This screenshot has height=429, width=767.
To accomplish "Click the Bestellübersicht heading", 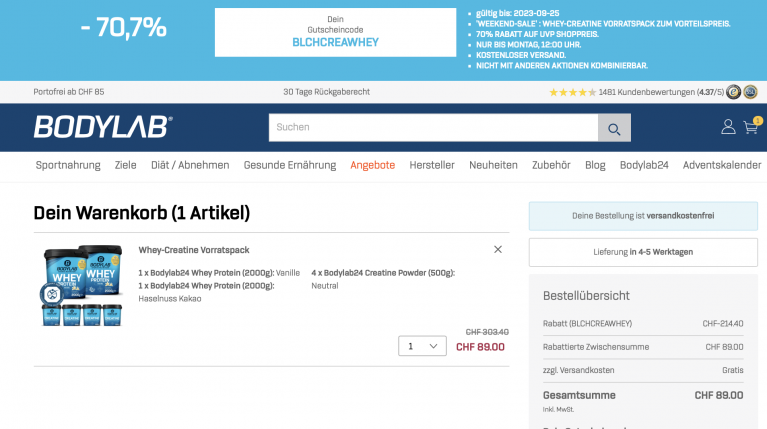I will (x=586, y=296).
